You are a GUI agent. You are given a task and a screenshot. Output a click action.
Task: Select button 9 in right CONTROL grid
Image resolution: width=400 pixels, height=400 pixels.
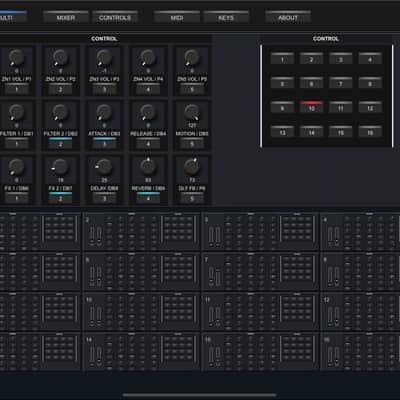tap(282, 107)
